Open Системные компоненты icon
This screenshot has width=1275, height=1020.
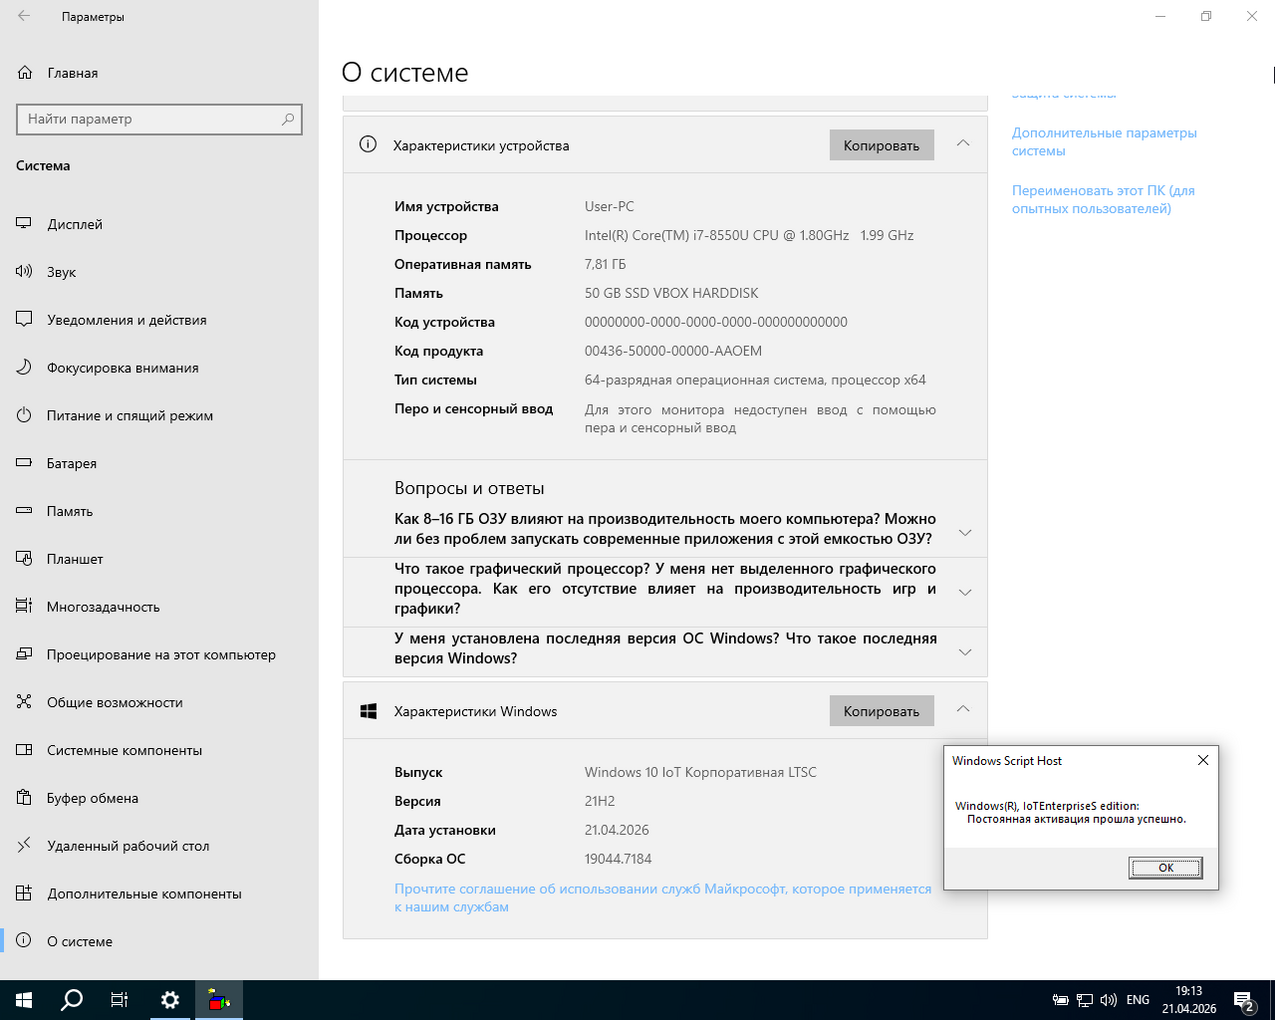(x=24, y=750)
